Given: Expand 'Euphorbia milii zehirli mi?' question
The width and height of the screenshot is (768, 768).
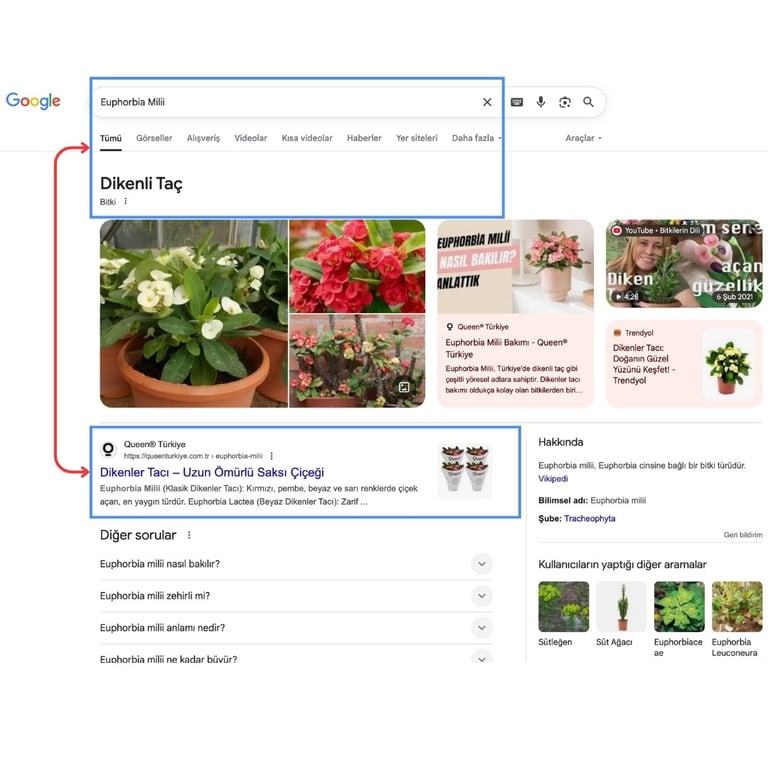Looking at the screenshot, I should pyautogui.click(x=296, y=596).
